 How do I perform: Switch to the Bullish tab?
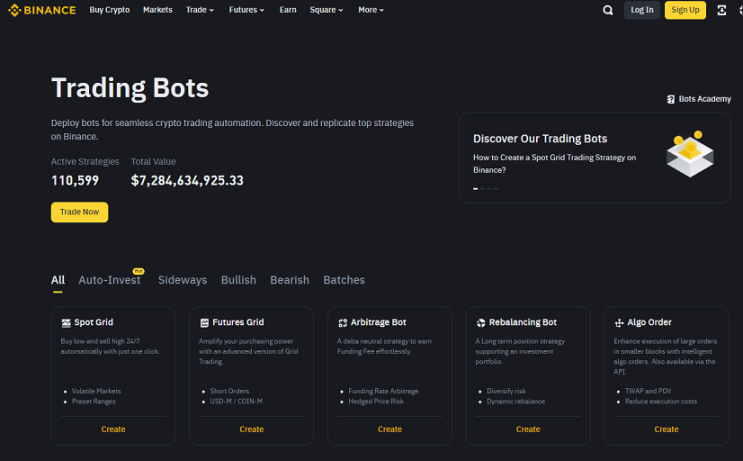[x=238, y=280]
